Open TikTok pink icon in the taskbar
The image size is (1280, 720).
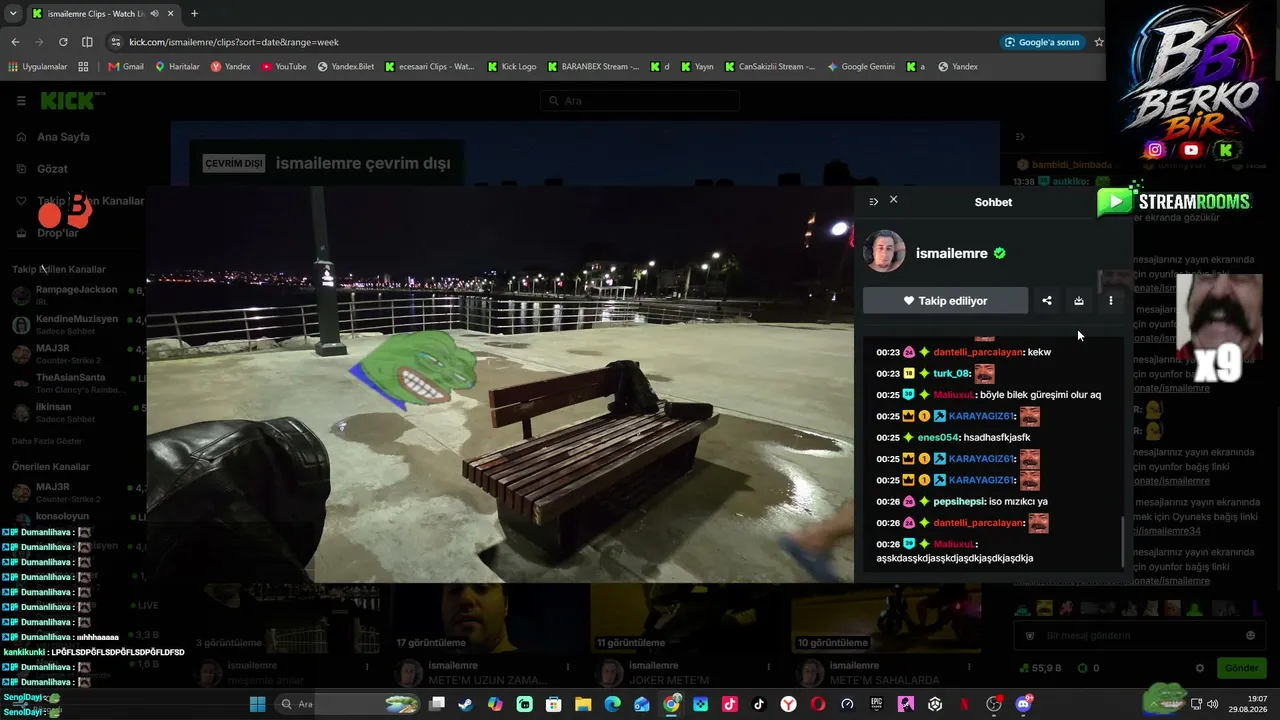click(729, 704)
